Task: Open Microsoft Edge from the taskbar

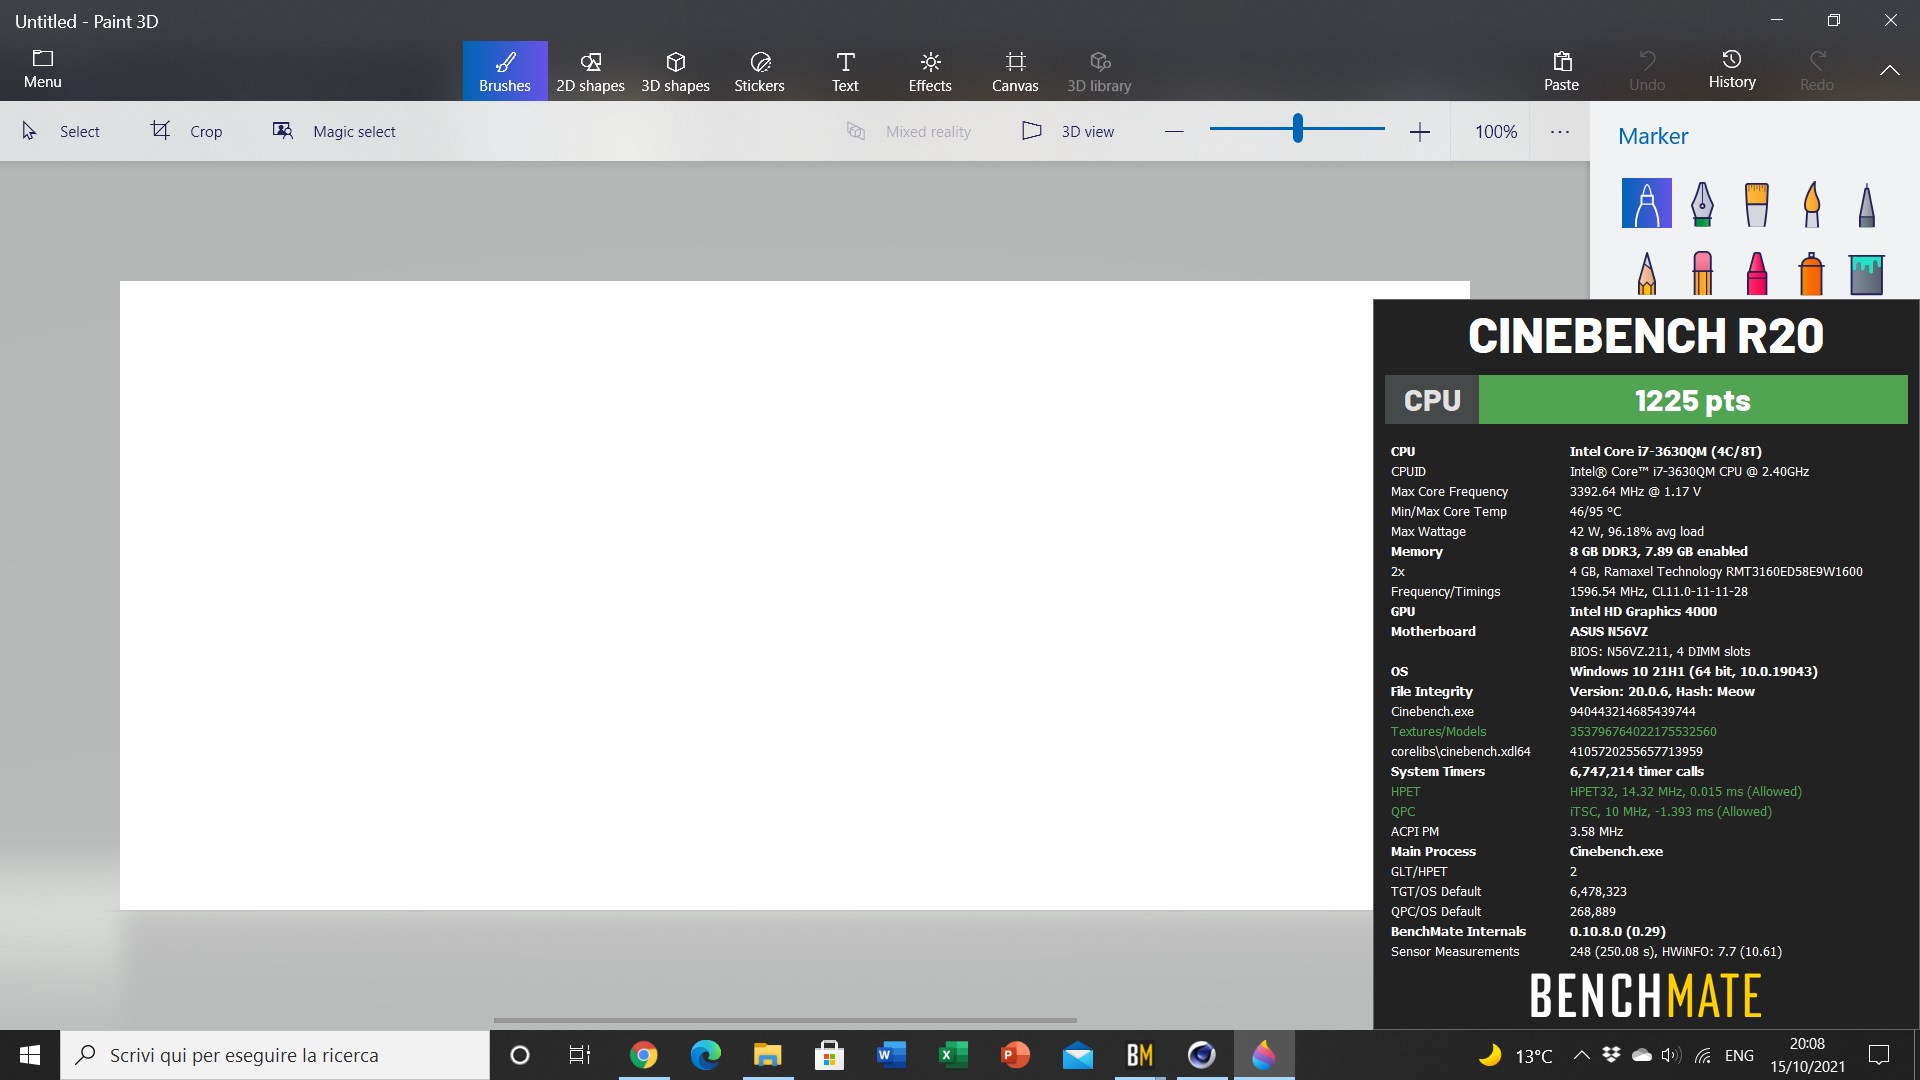Action: tap(705, 1055)
